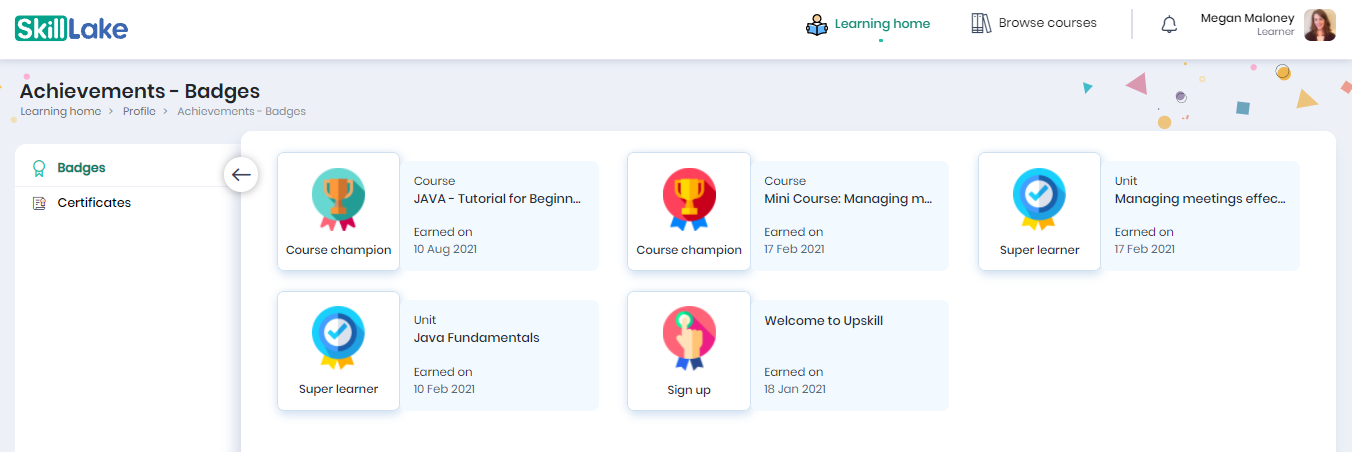Screen dimensions: 1352x452
Task: Click the SkillLake logo
Action: click(71, 28)
